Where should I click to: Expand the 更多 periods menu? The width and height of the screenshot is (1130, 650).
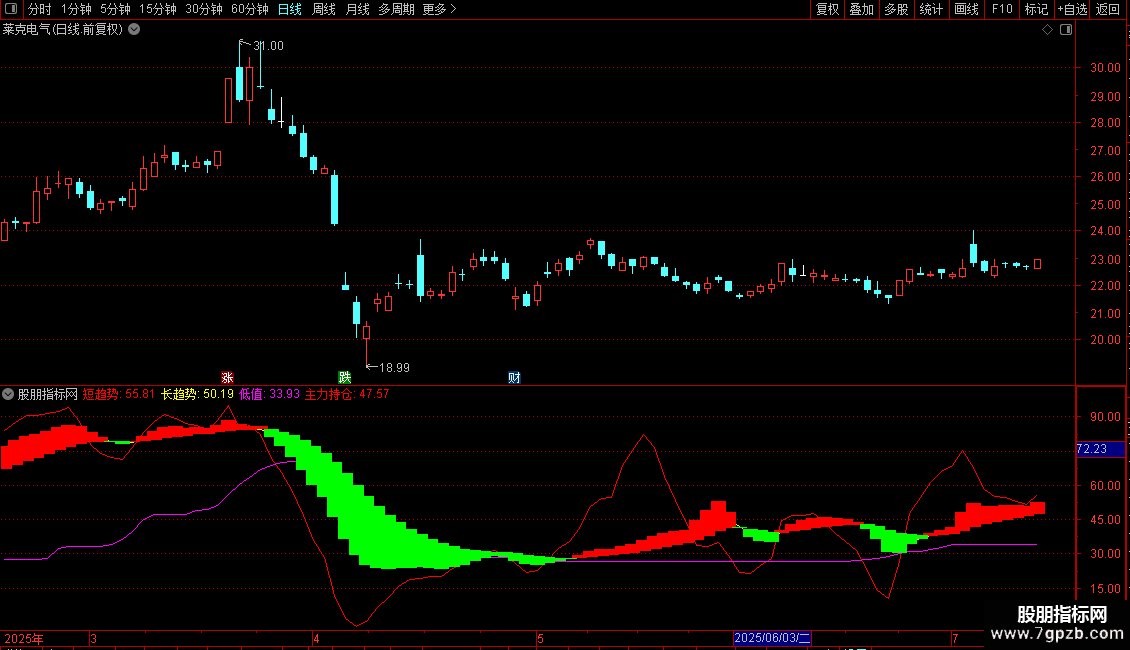[x=439, y=9]
